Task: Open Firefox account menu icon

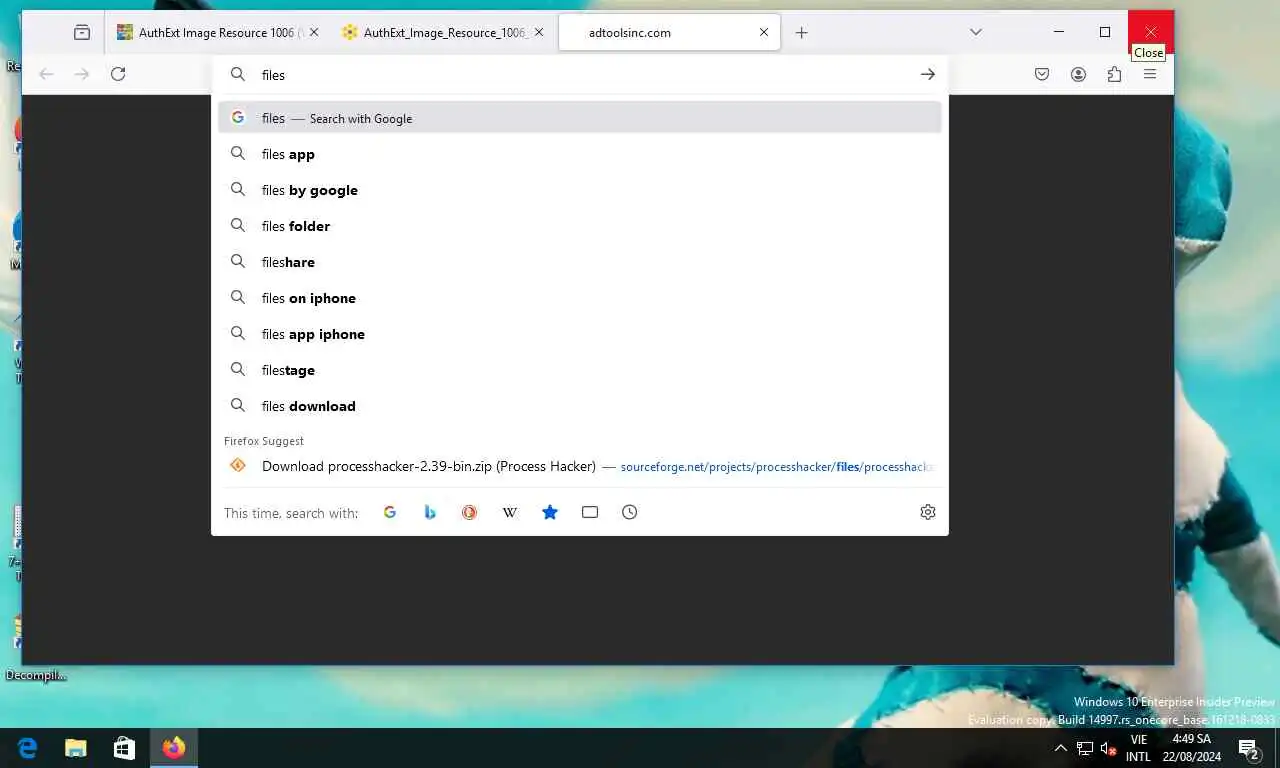Action: (1078, 74)
